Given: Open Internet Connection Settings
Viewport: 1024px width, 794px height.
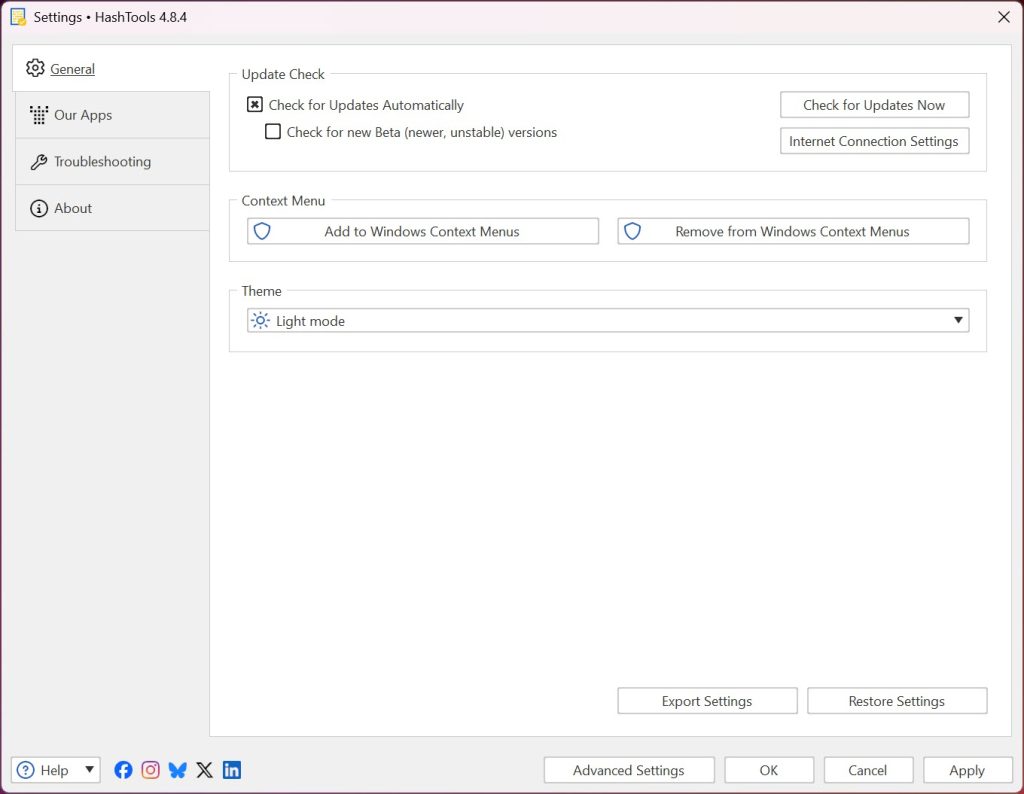Looking at the screenshot, I should pos(874,141).
